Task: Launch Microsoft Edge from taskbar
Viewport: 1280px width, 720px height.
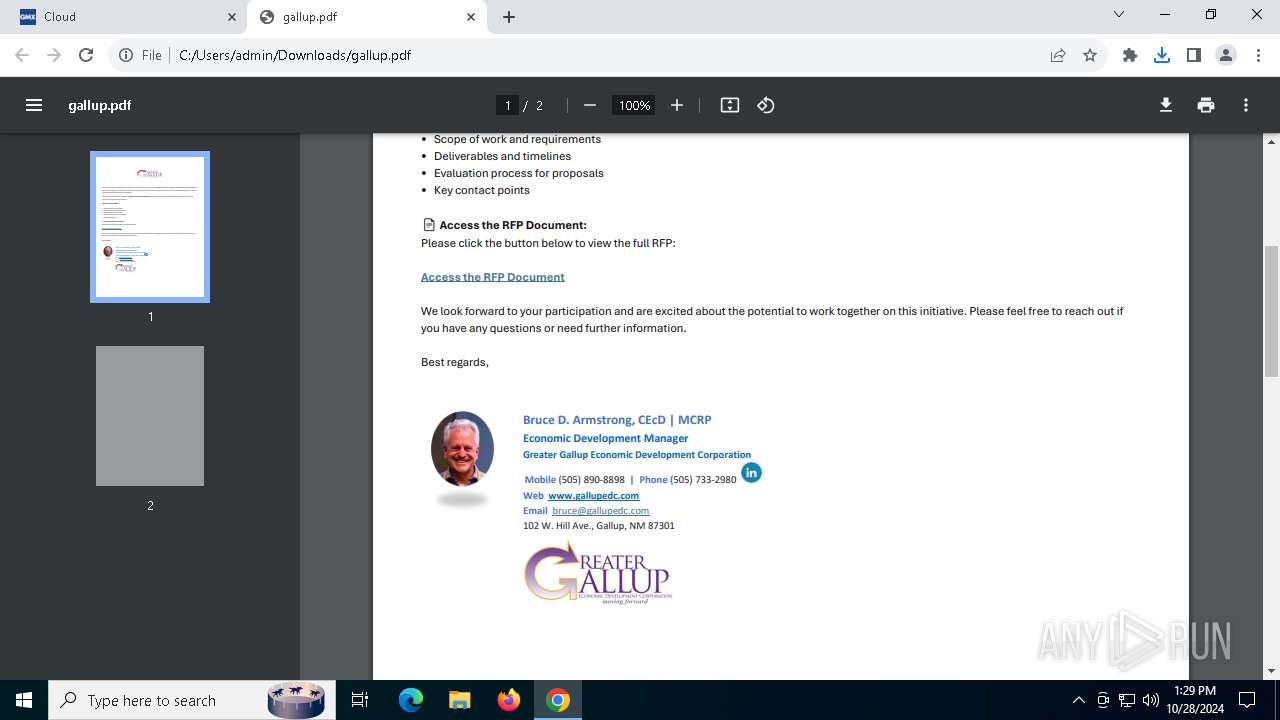Action: click(411, 700)
